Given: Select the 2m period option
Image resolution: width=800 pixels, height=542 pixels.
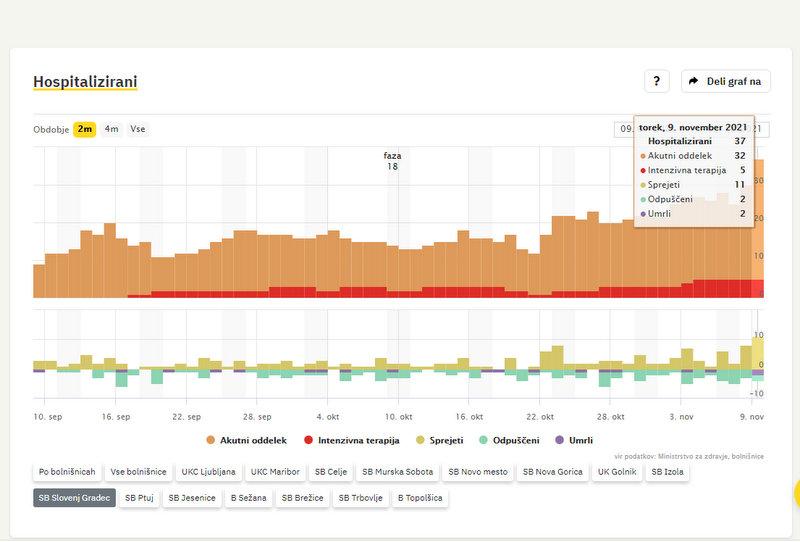Looking at the screenshot, I should (85, 129).
